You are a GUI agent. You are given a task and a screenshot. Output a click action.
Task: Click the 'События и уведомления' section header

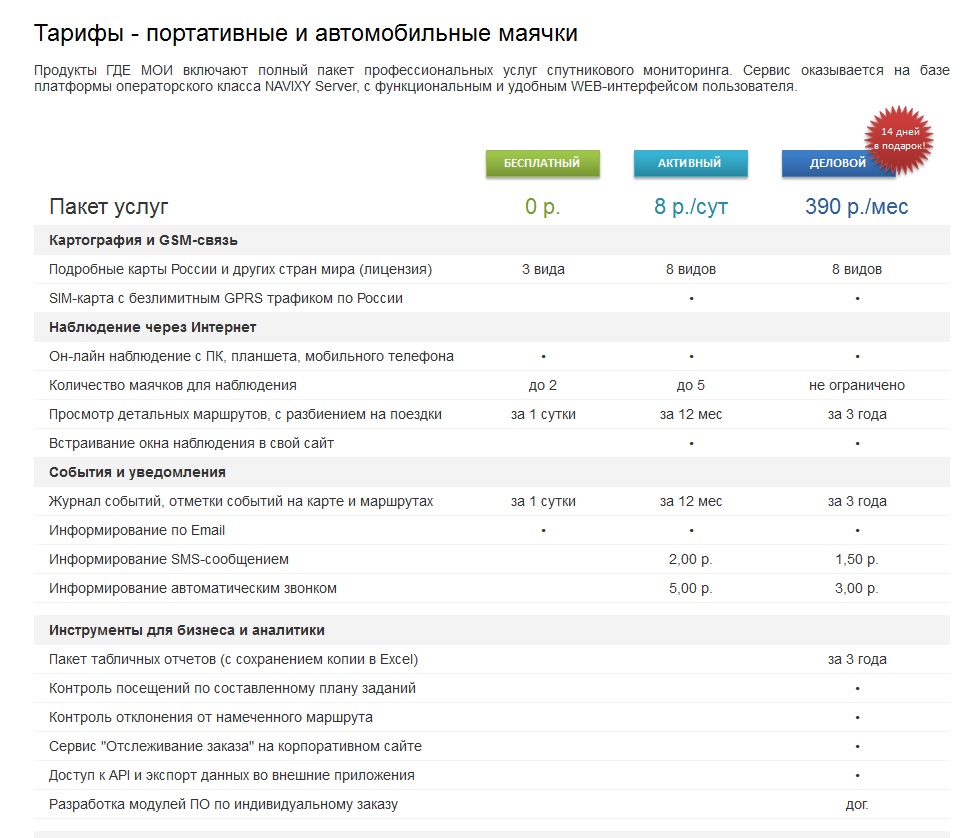click(137, 472)
